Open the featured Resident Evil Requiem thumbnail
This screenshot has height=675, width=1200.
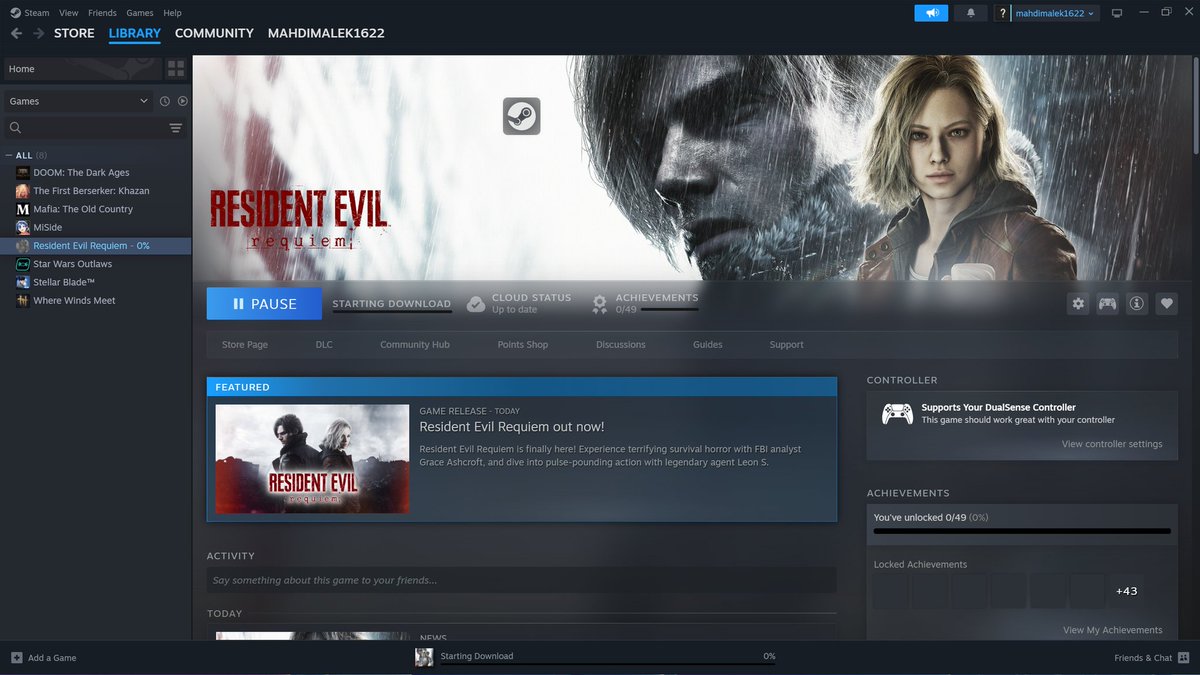tap(312, 459)
